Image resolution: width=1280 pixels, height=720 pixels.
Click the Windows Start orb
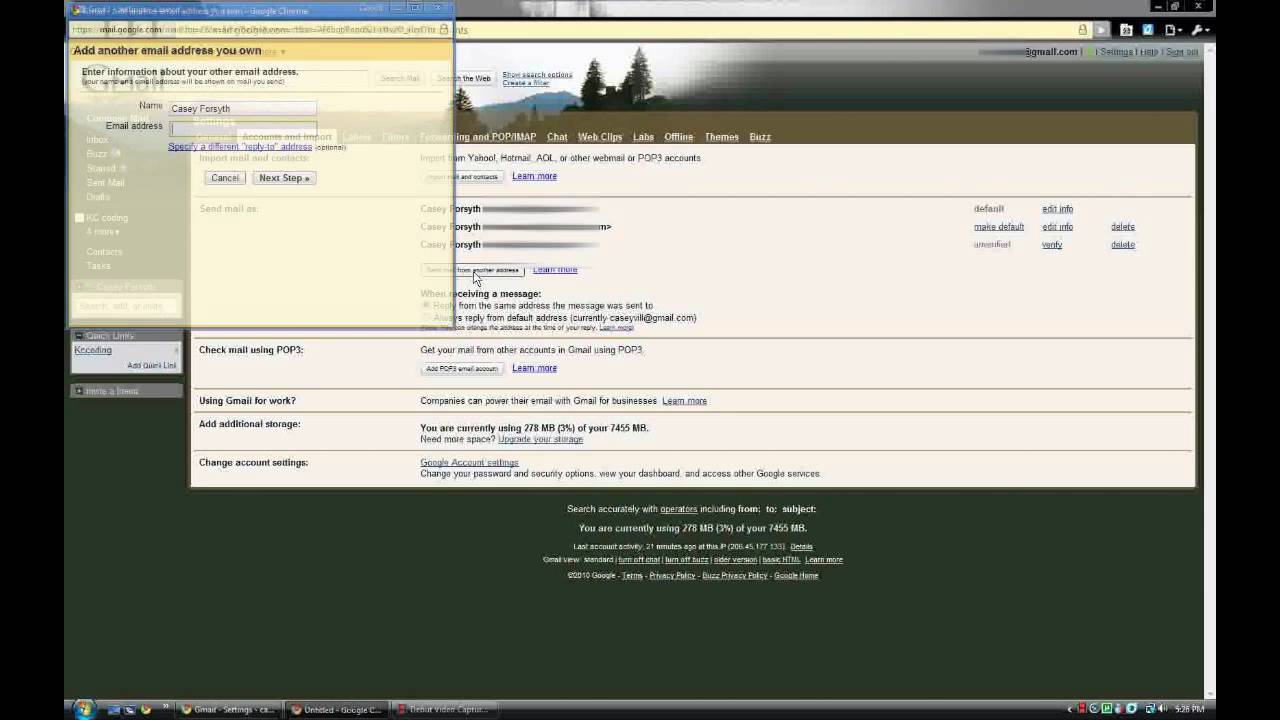(83, 709)
